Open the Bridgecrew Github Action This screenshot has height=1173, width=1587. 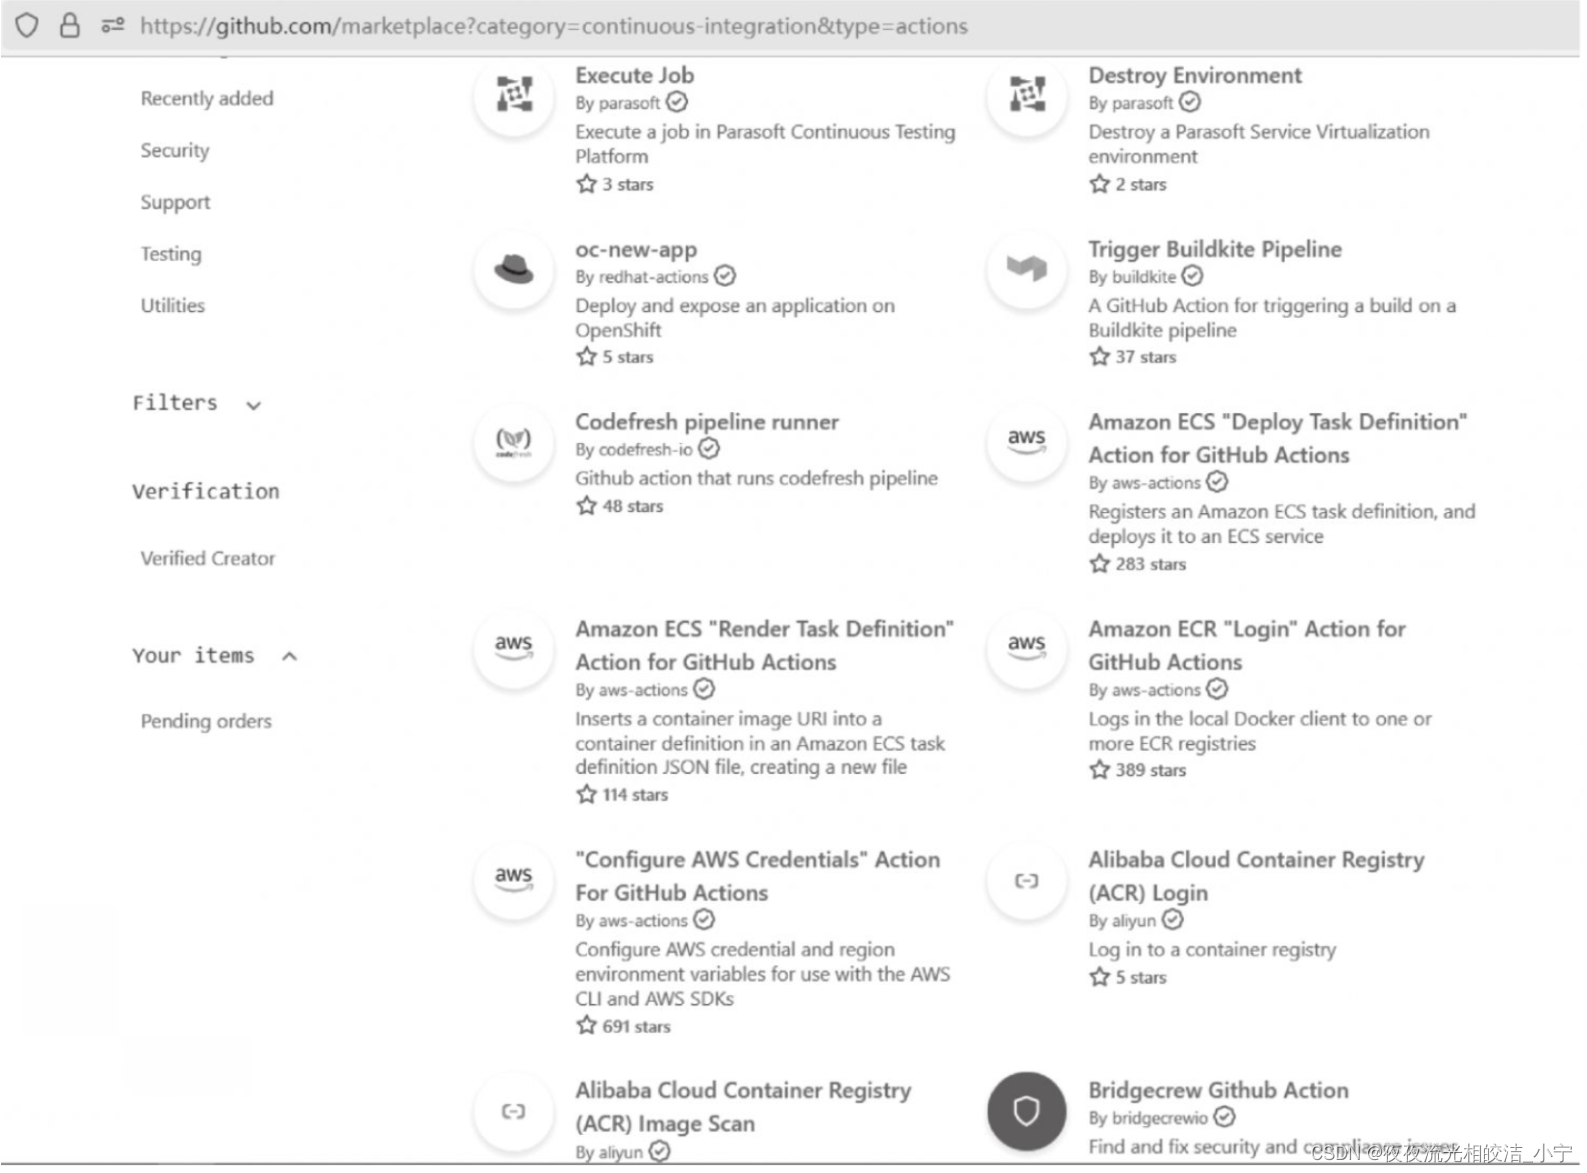coord(1218,1090)
